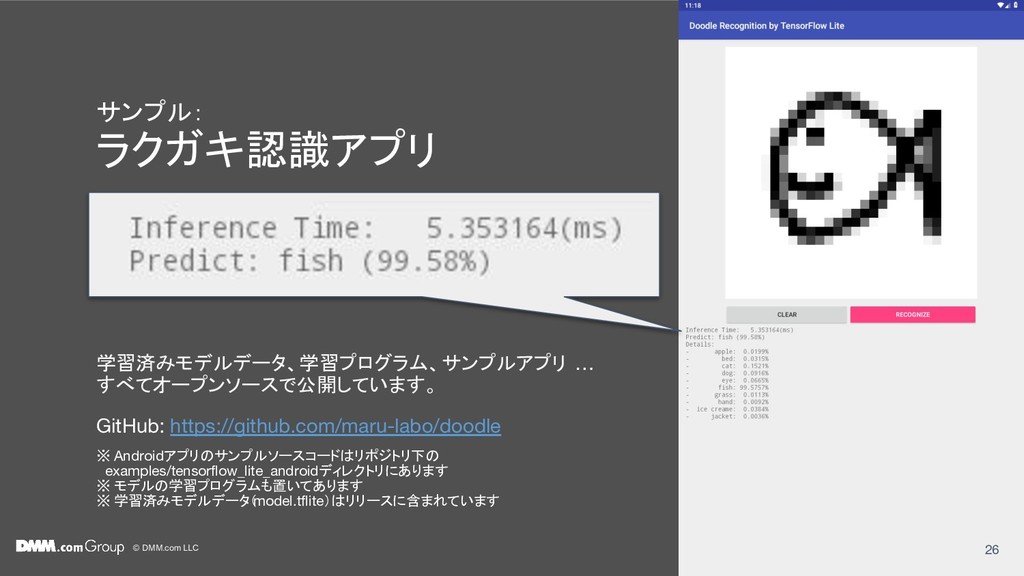Click the small Predict: fish line in app

pyautogui.click(x=725, y=337)
